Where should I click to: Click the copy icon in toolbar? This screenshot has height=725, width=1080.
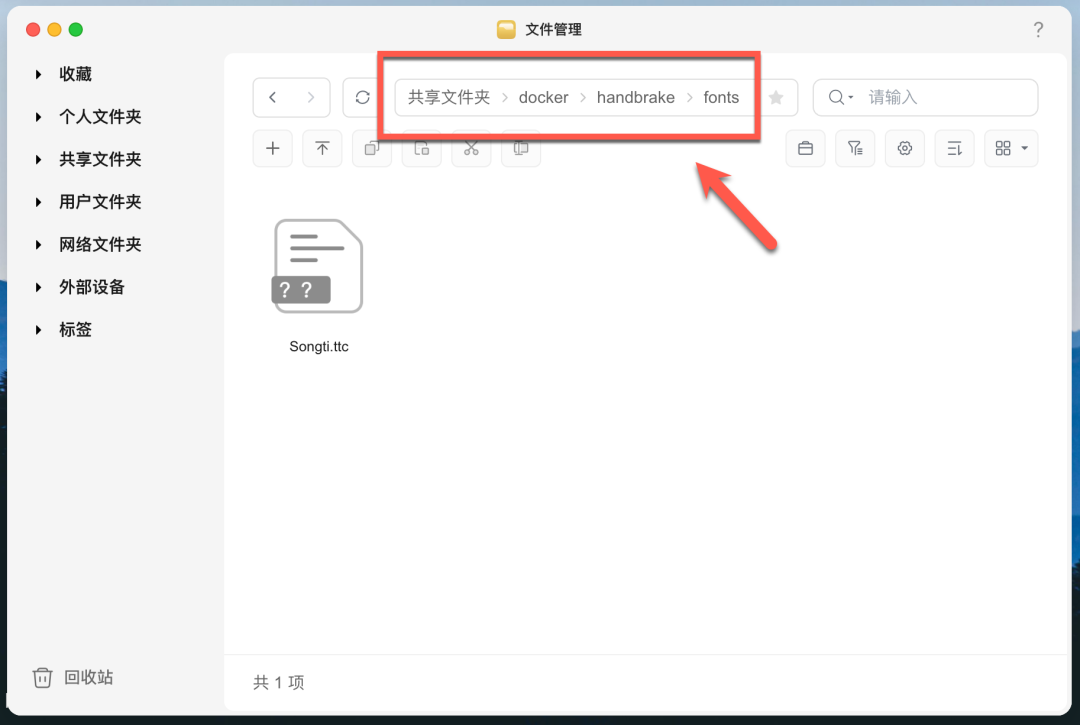click(372, 148)
